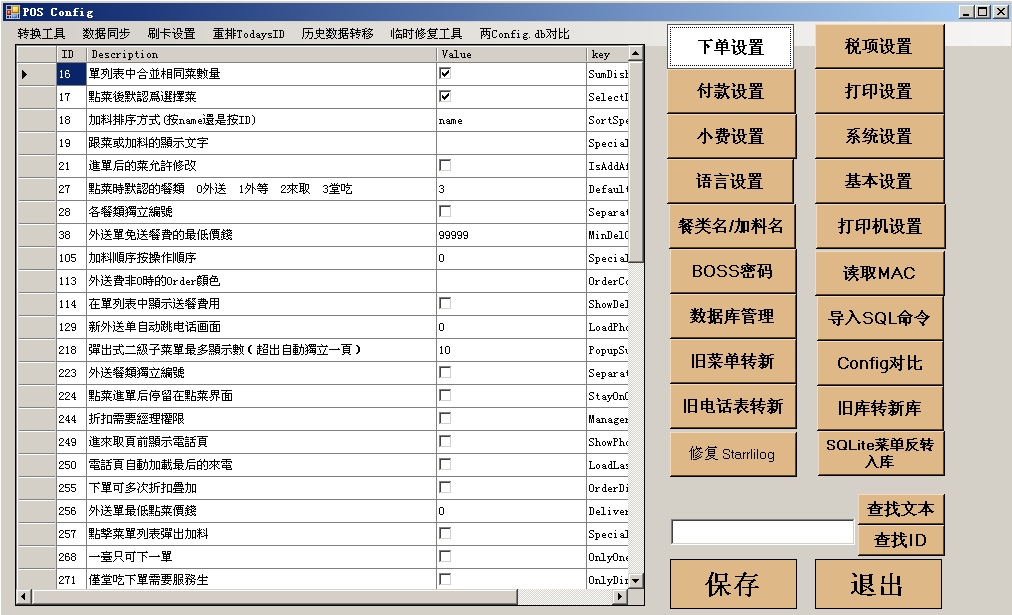
Task: Open the 打印机设置 panel
Action: pyautogui.click(x=879, y=227)
